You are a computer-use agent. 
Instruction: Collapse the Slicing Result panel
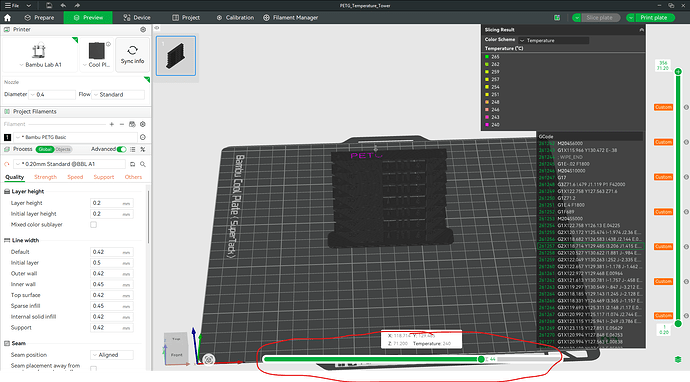641,30
